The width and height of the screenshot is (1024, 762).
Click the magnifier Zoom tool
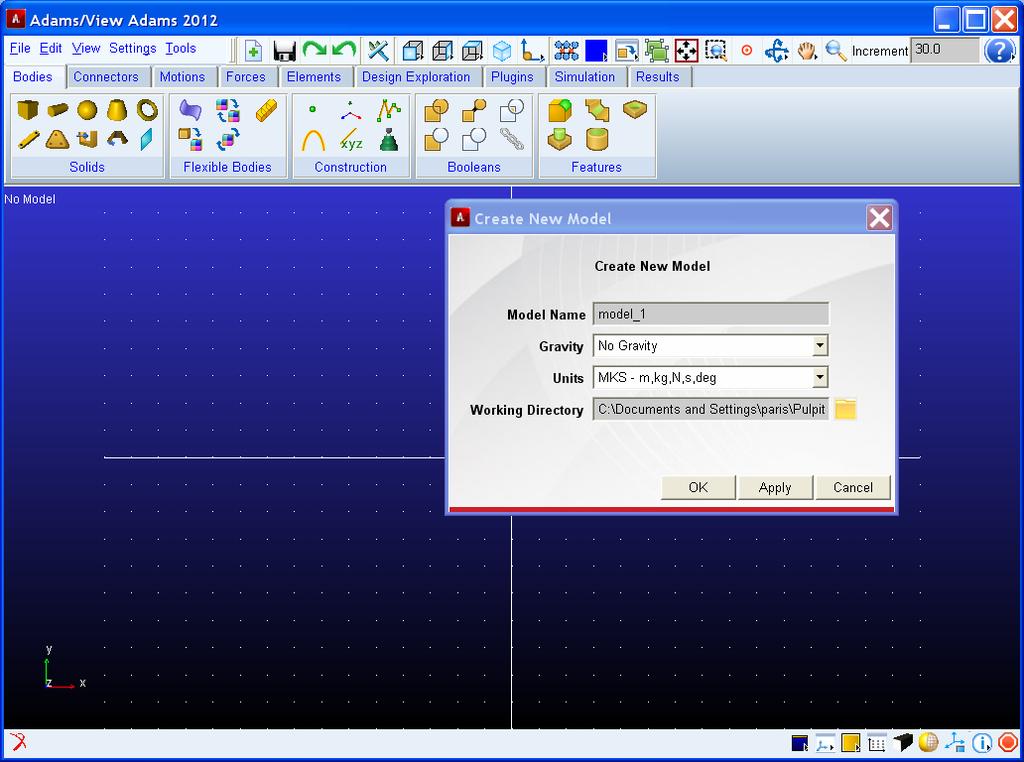835,50
